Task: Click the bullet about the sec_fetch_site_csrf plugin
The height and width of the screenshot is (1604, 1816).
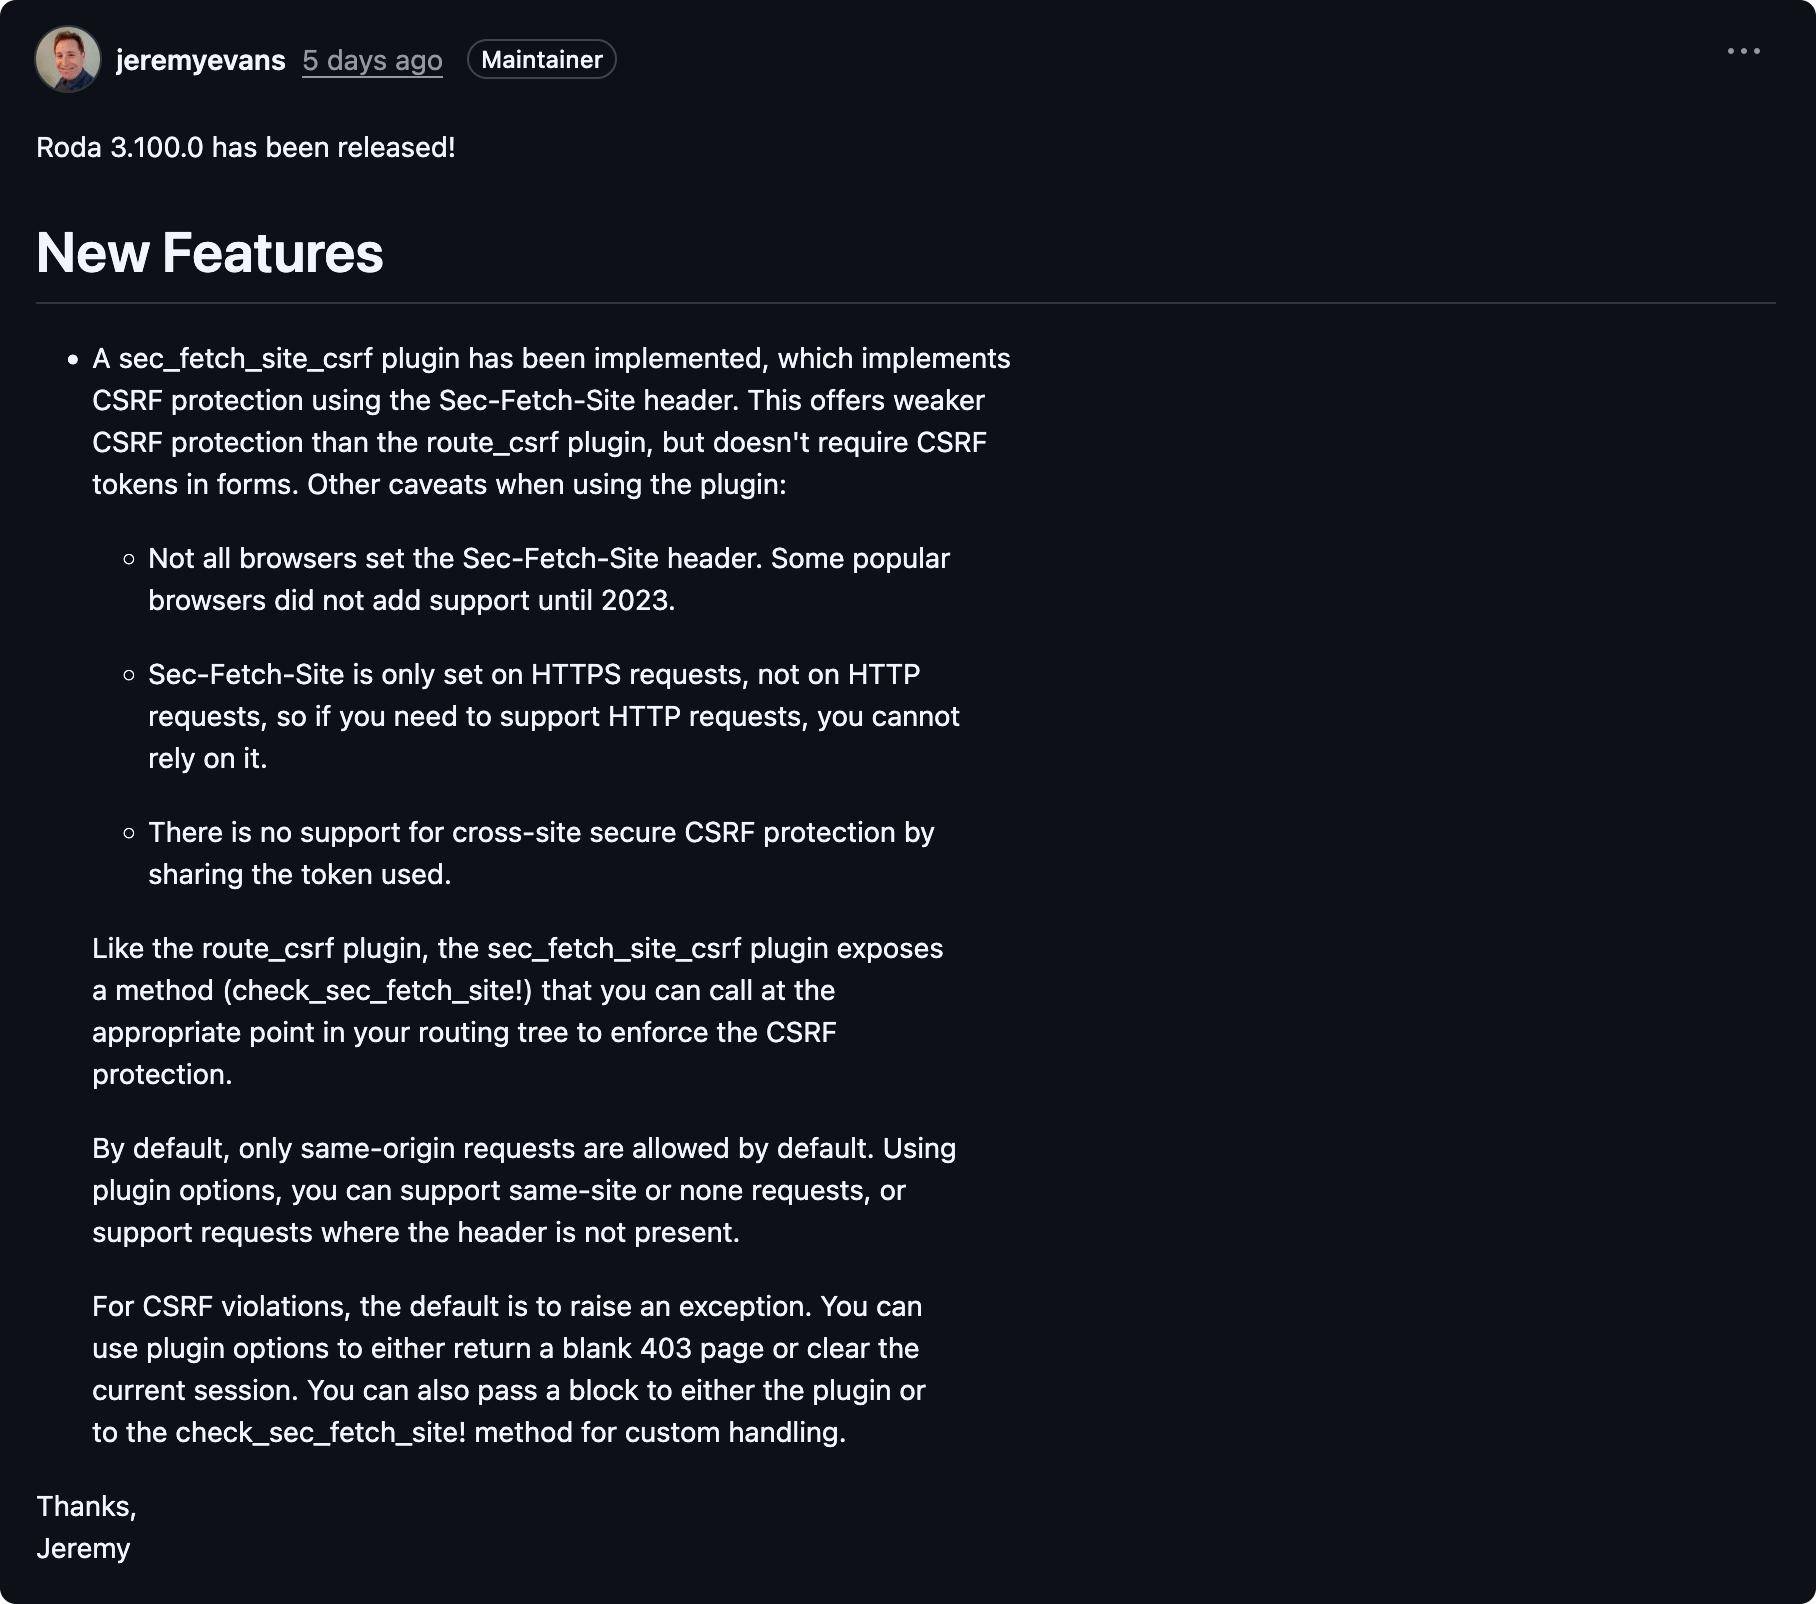Action: tap(551, 421)
